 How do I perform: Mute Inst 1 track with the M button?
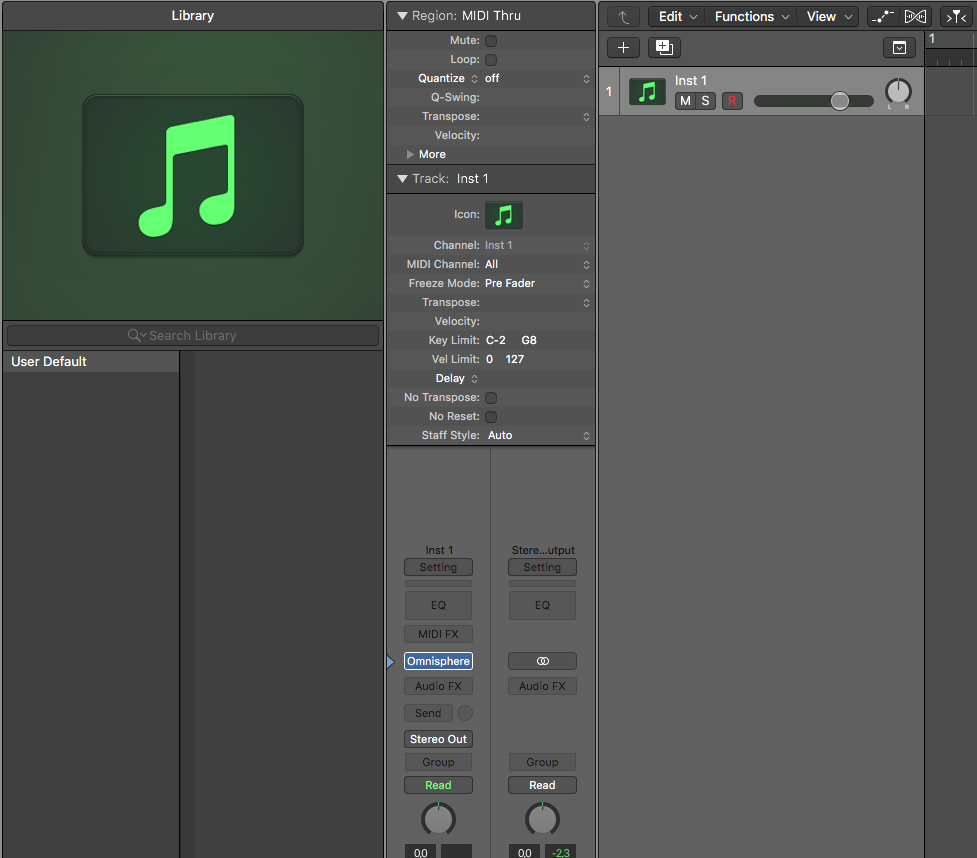tap(685, 101)
